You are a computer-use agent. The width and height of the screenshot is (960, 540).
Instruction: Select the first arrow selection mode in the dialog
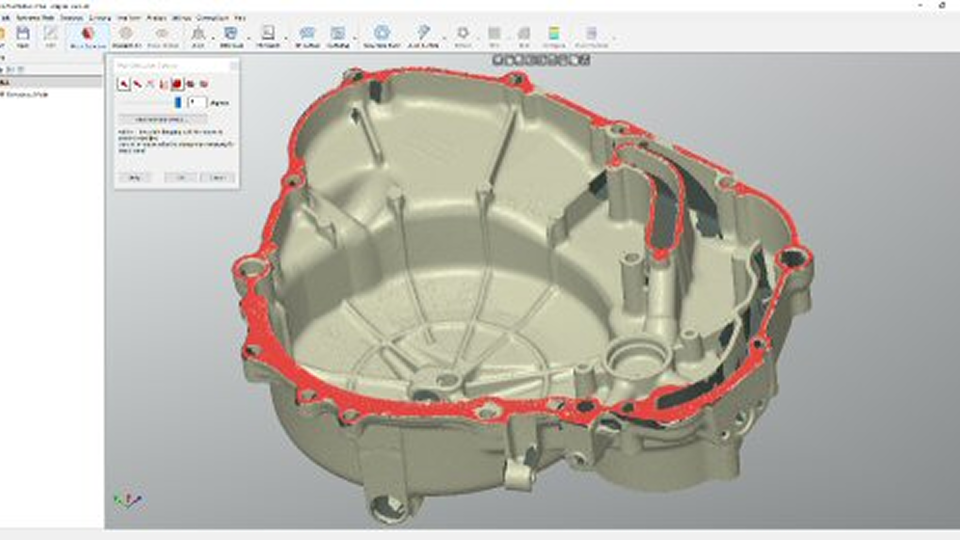coord(123,84)
